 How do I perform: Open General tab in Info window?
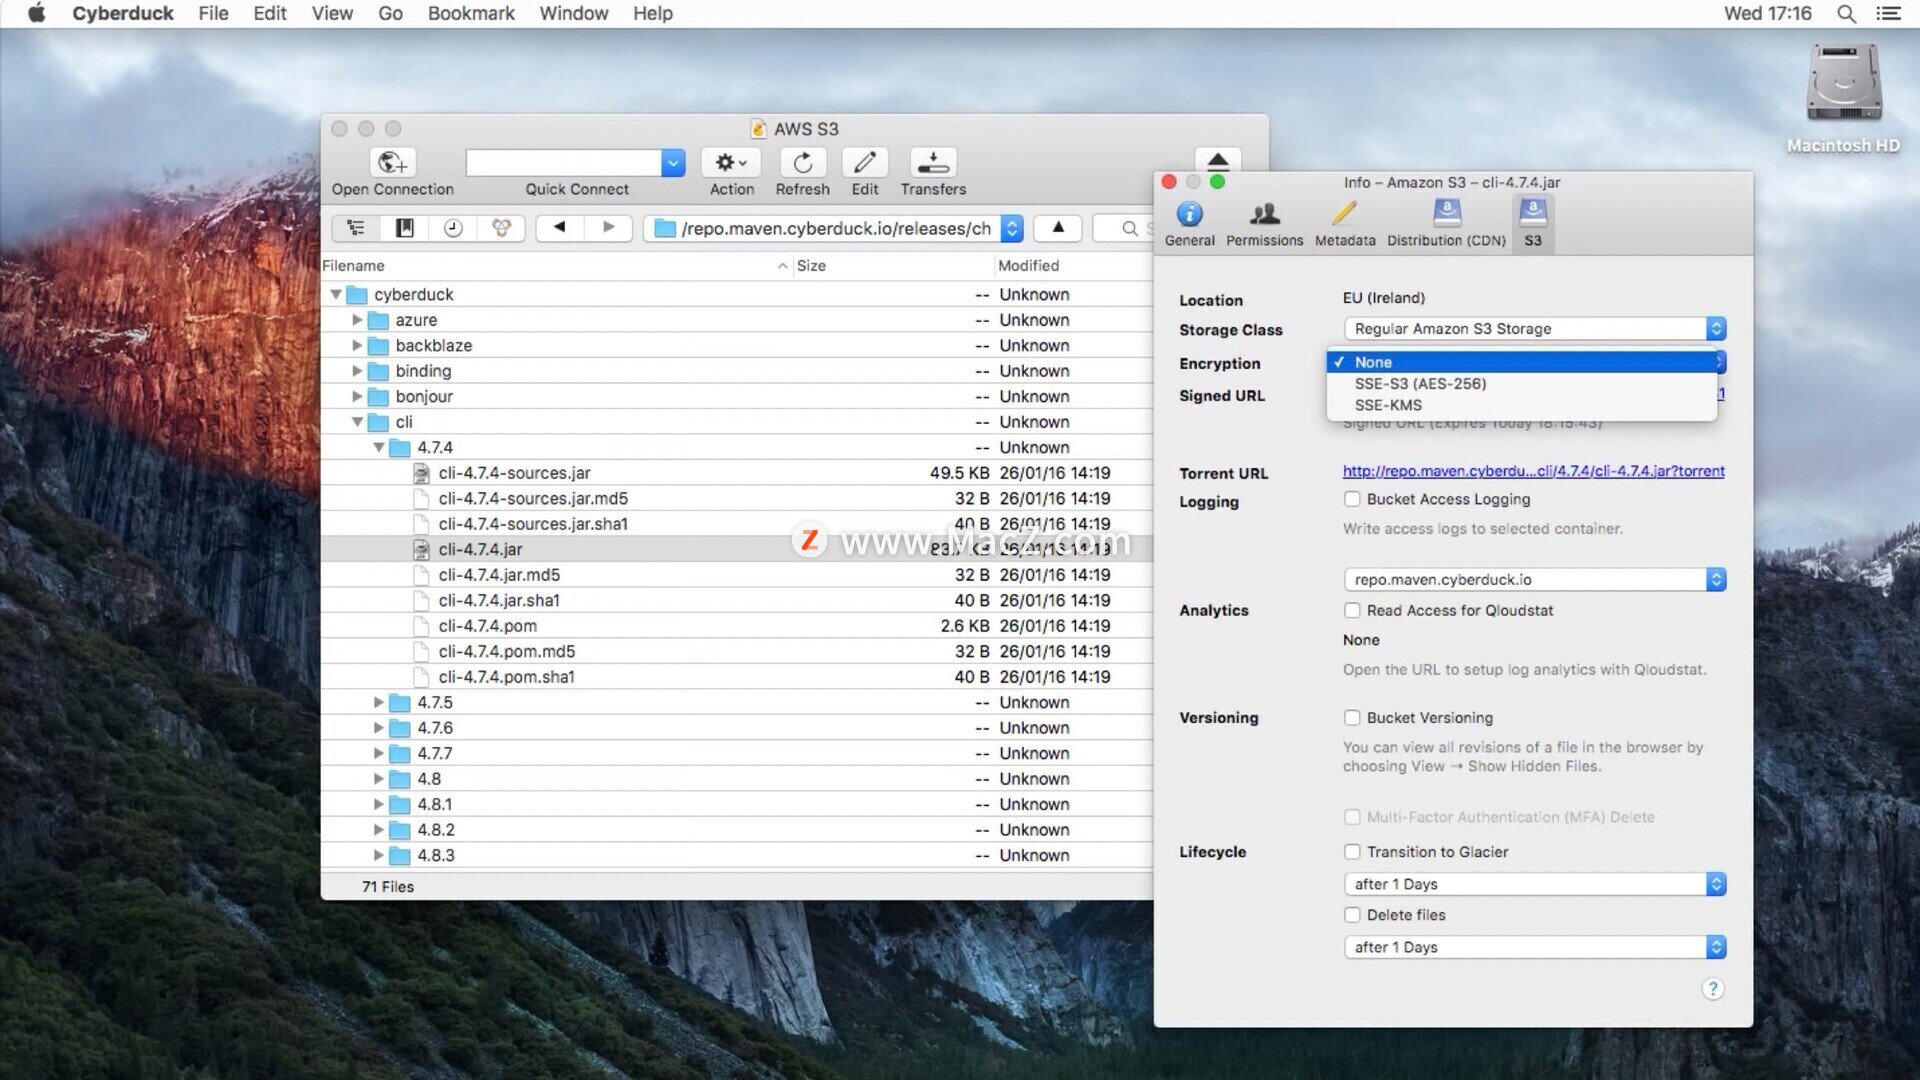[1189, 224]
